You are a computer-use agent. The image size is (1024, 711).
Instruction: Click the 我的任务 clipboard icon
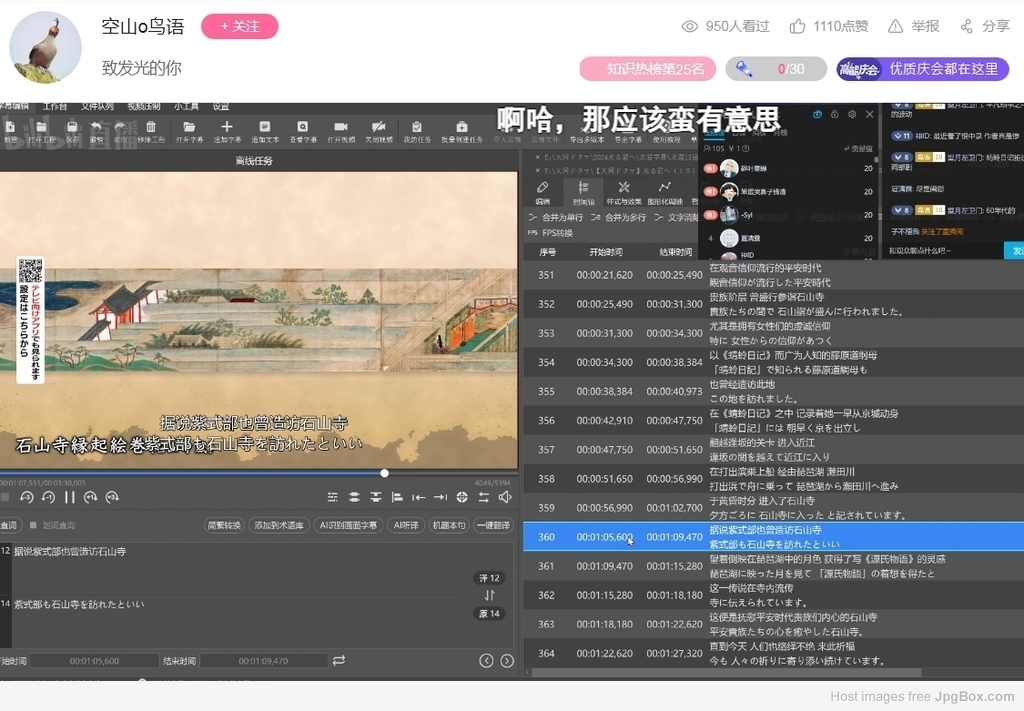(x=417, y=127)
